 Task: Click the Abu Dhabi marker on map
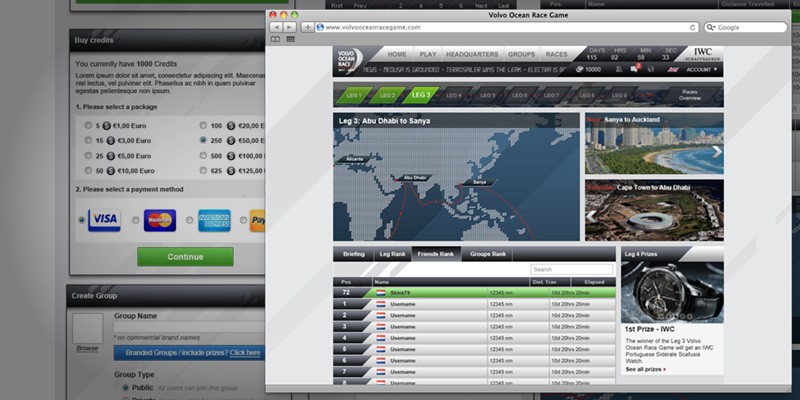click(x=412, y=178)
